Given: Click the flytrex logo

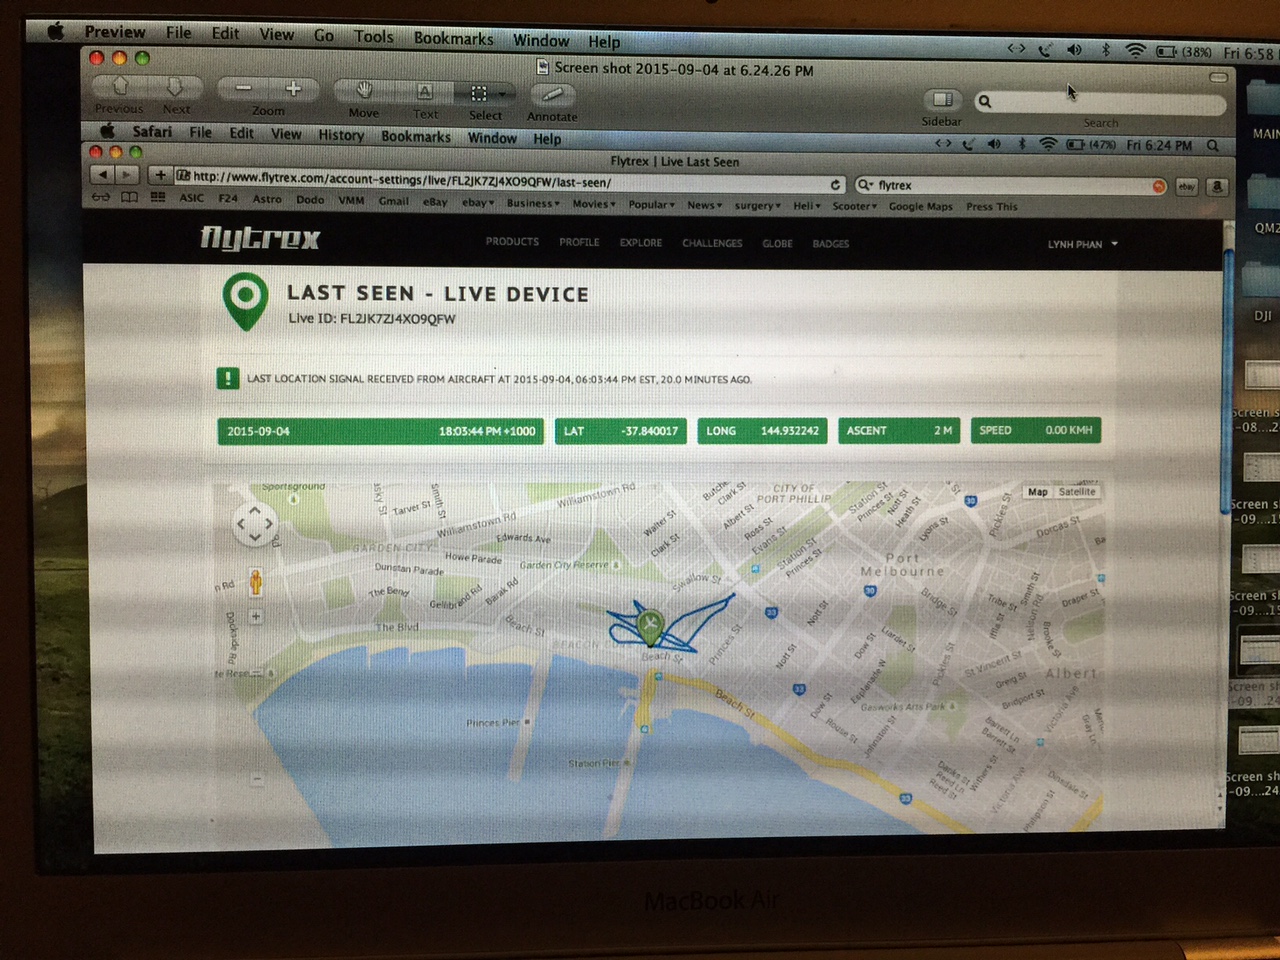Looking at the screenshot, I should (260, 237).
